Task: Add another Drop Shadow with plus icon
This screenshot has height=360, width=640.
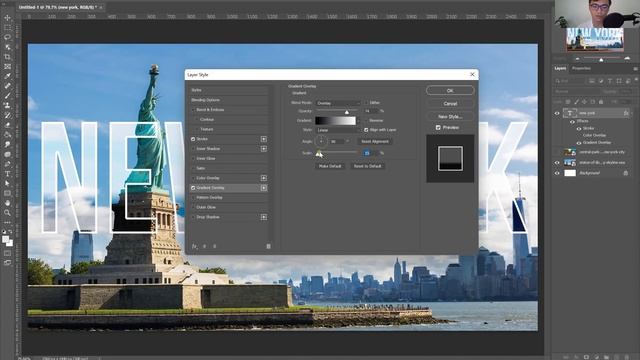Action: point(264,217)
